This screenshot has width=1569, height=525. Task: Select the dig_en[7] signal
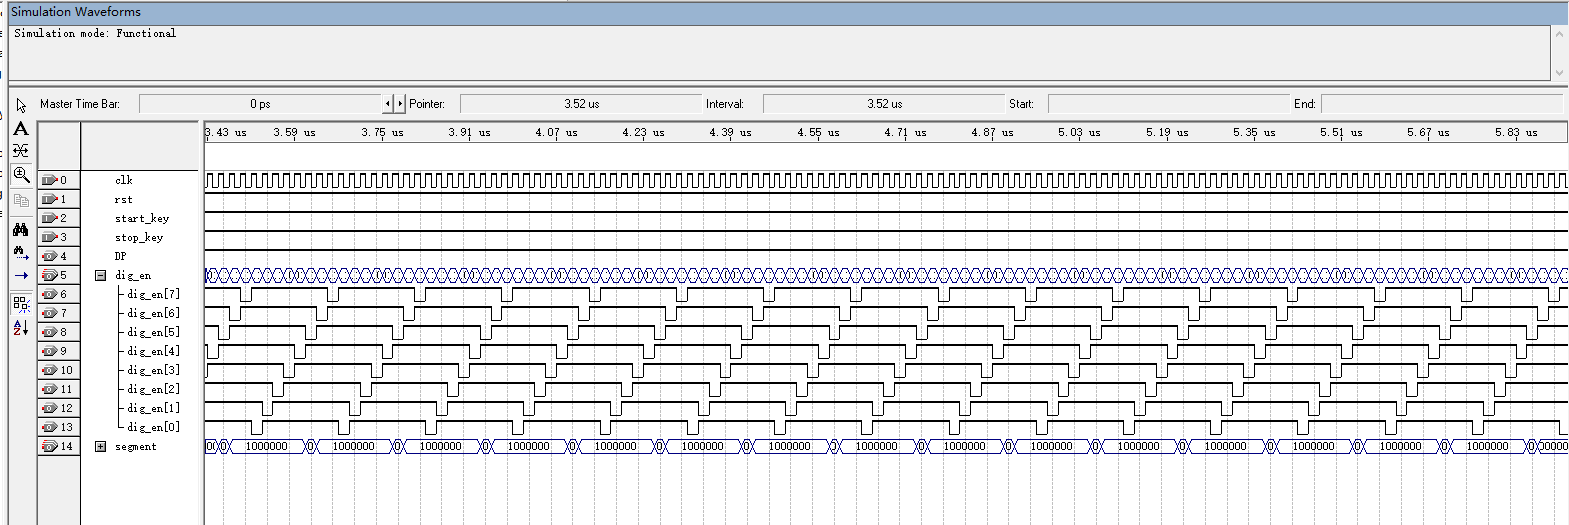[154, 294]
